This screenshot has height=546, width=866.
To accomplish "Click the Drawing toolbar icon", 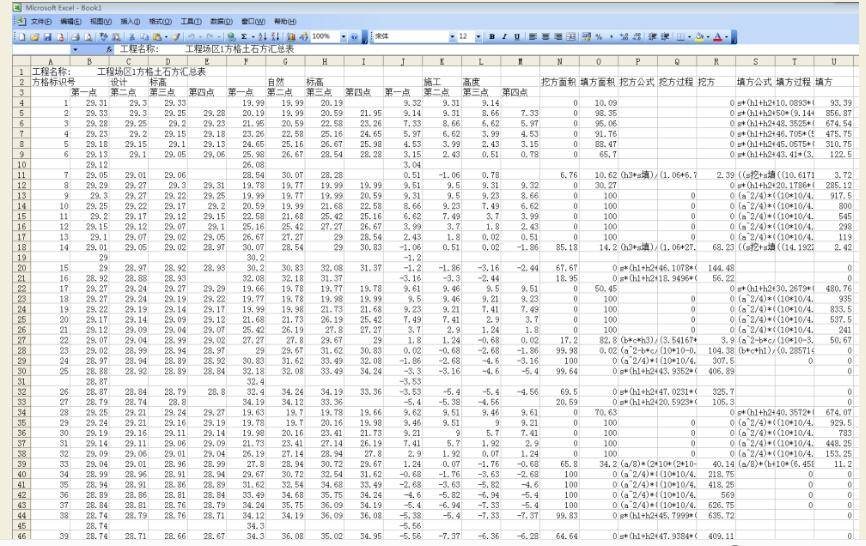I will pyautogui.click(x=304, y=37).
